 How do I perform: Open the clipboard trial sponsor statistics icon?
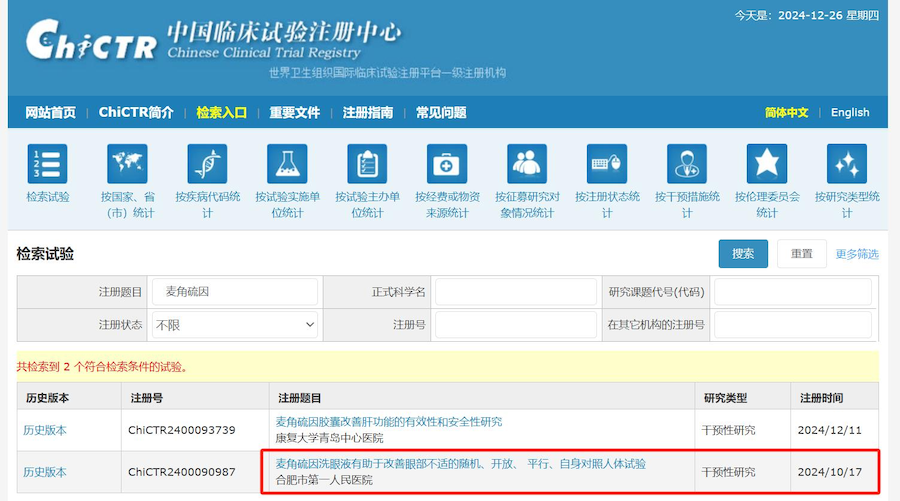click(x=367, y=164)
